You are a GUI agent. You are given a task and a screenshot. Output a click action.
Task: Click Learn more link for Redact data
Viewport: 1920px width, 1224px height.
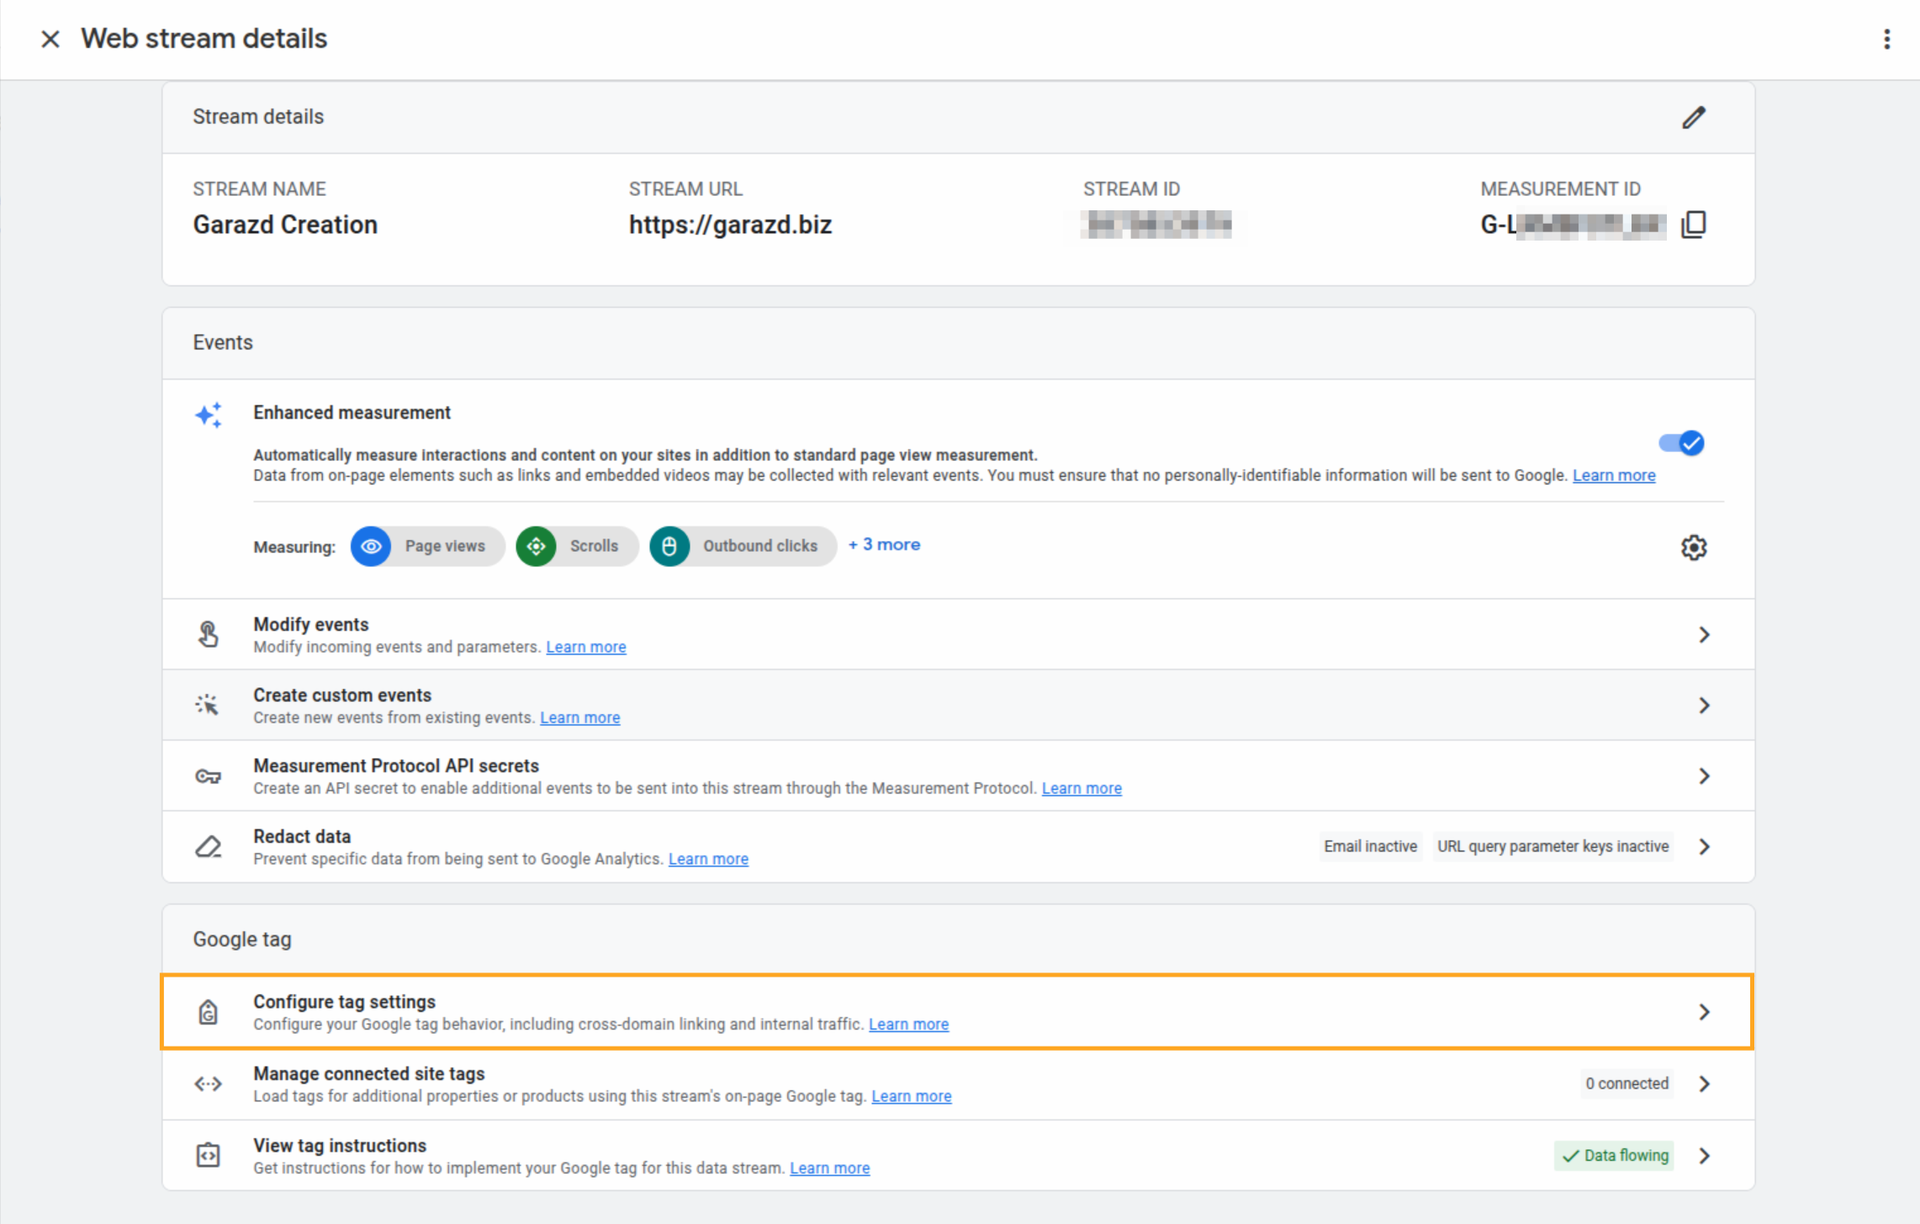click(x=708, y=859)
